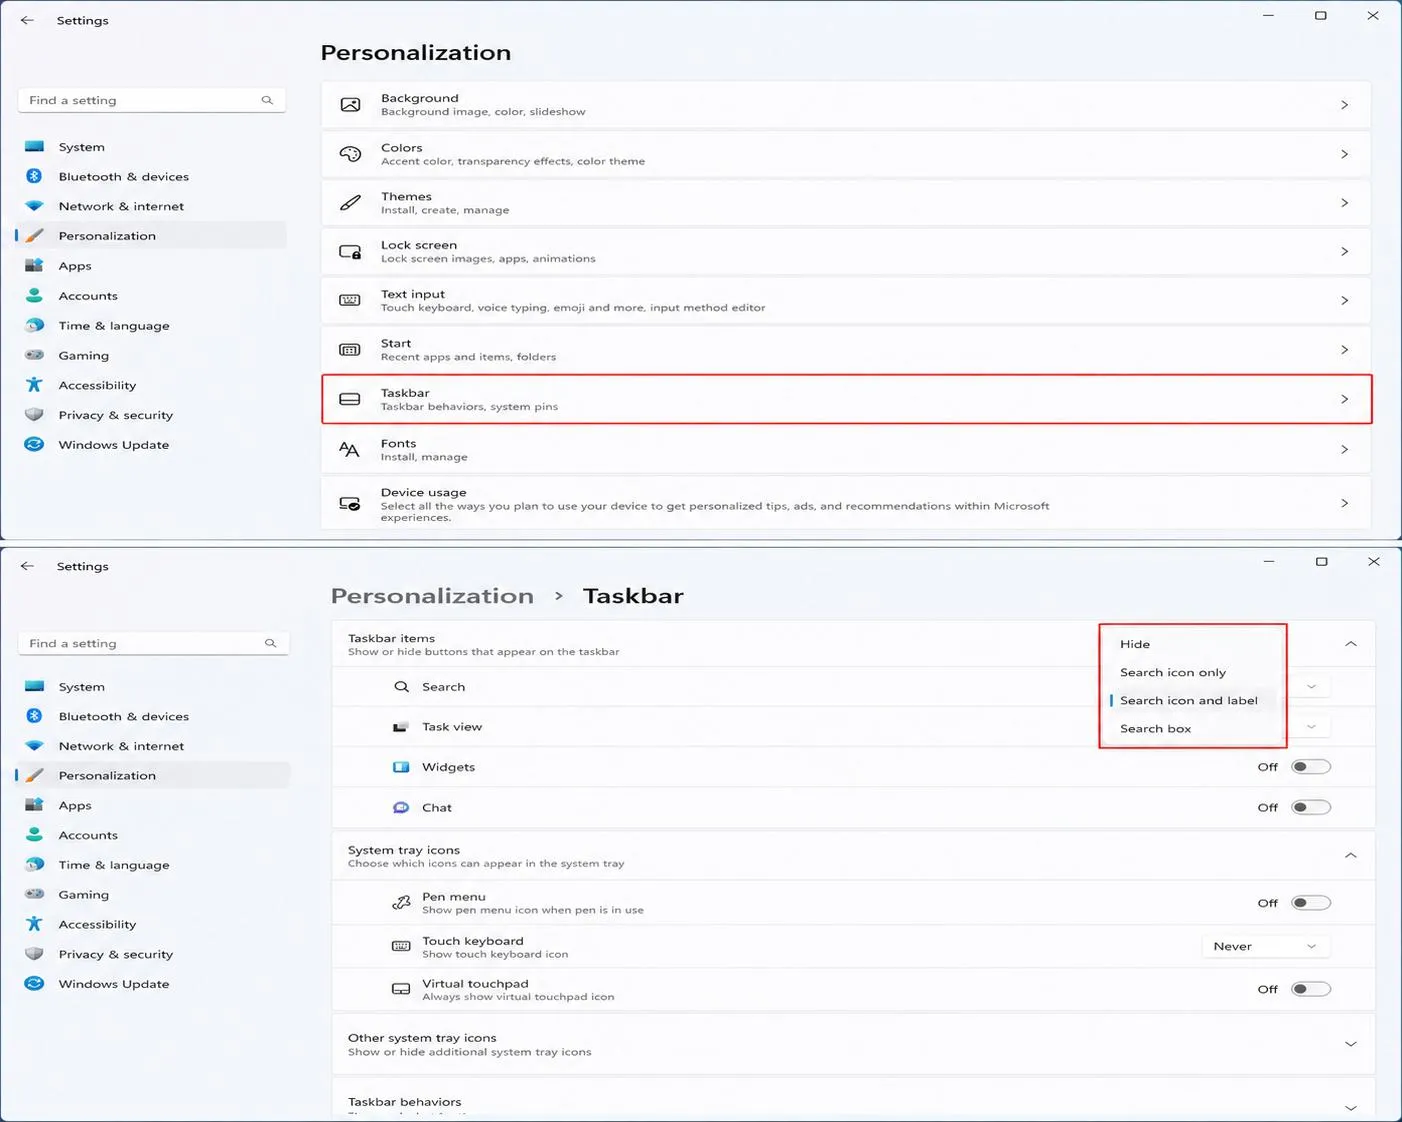Go back using arrow in upper Settings window

point(27,20)
